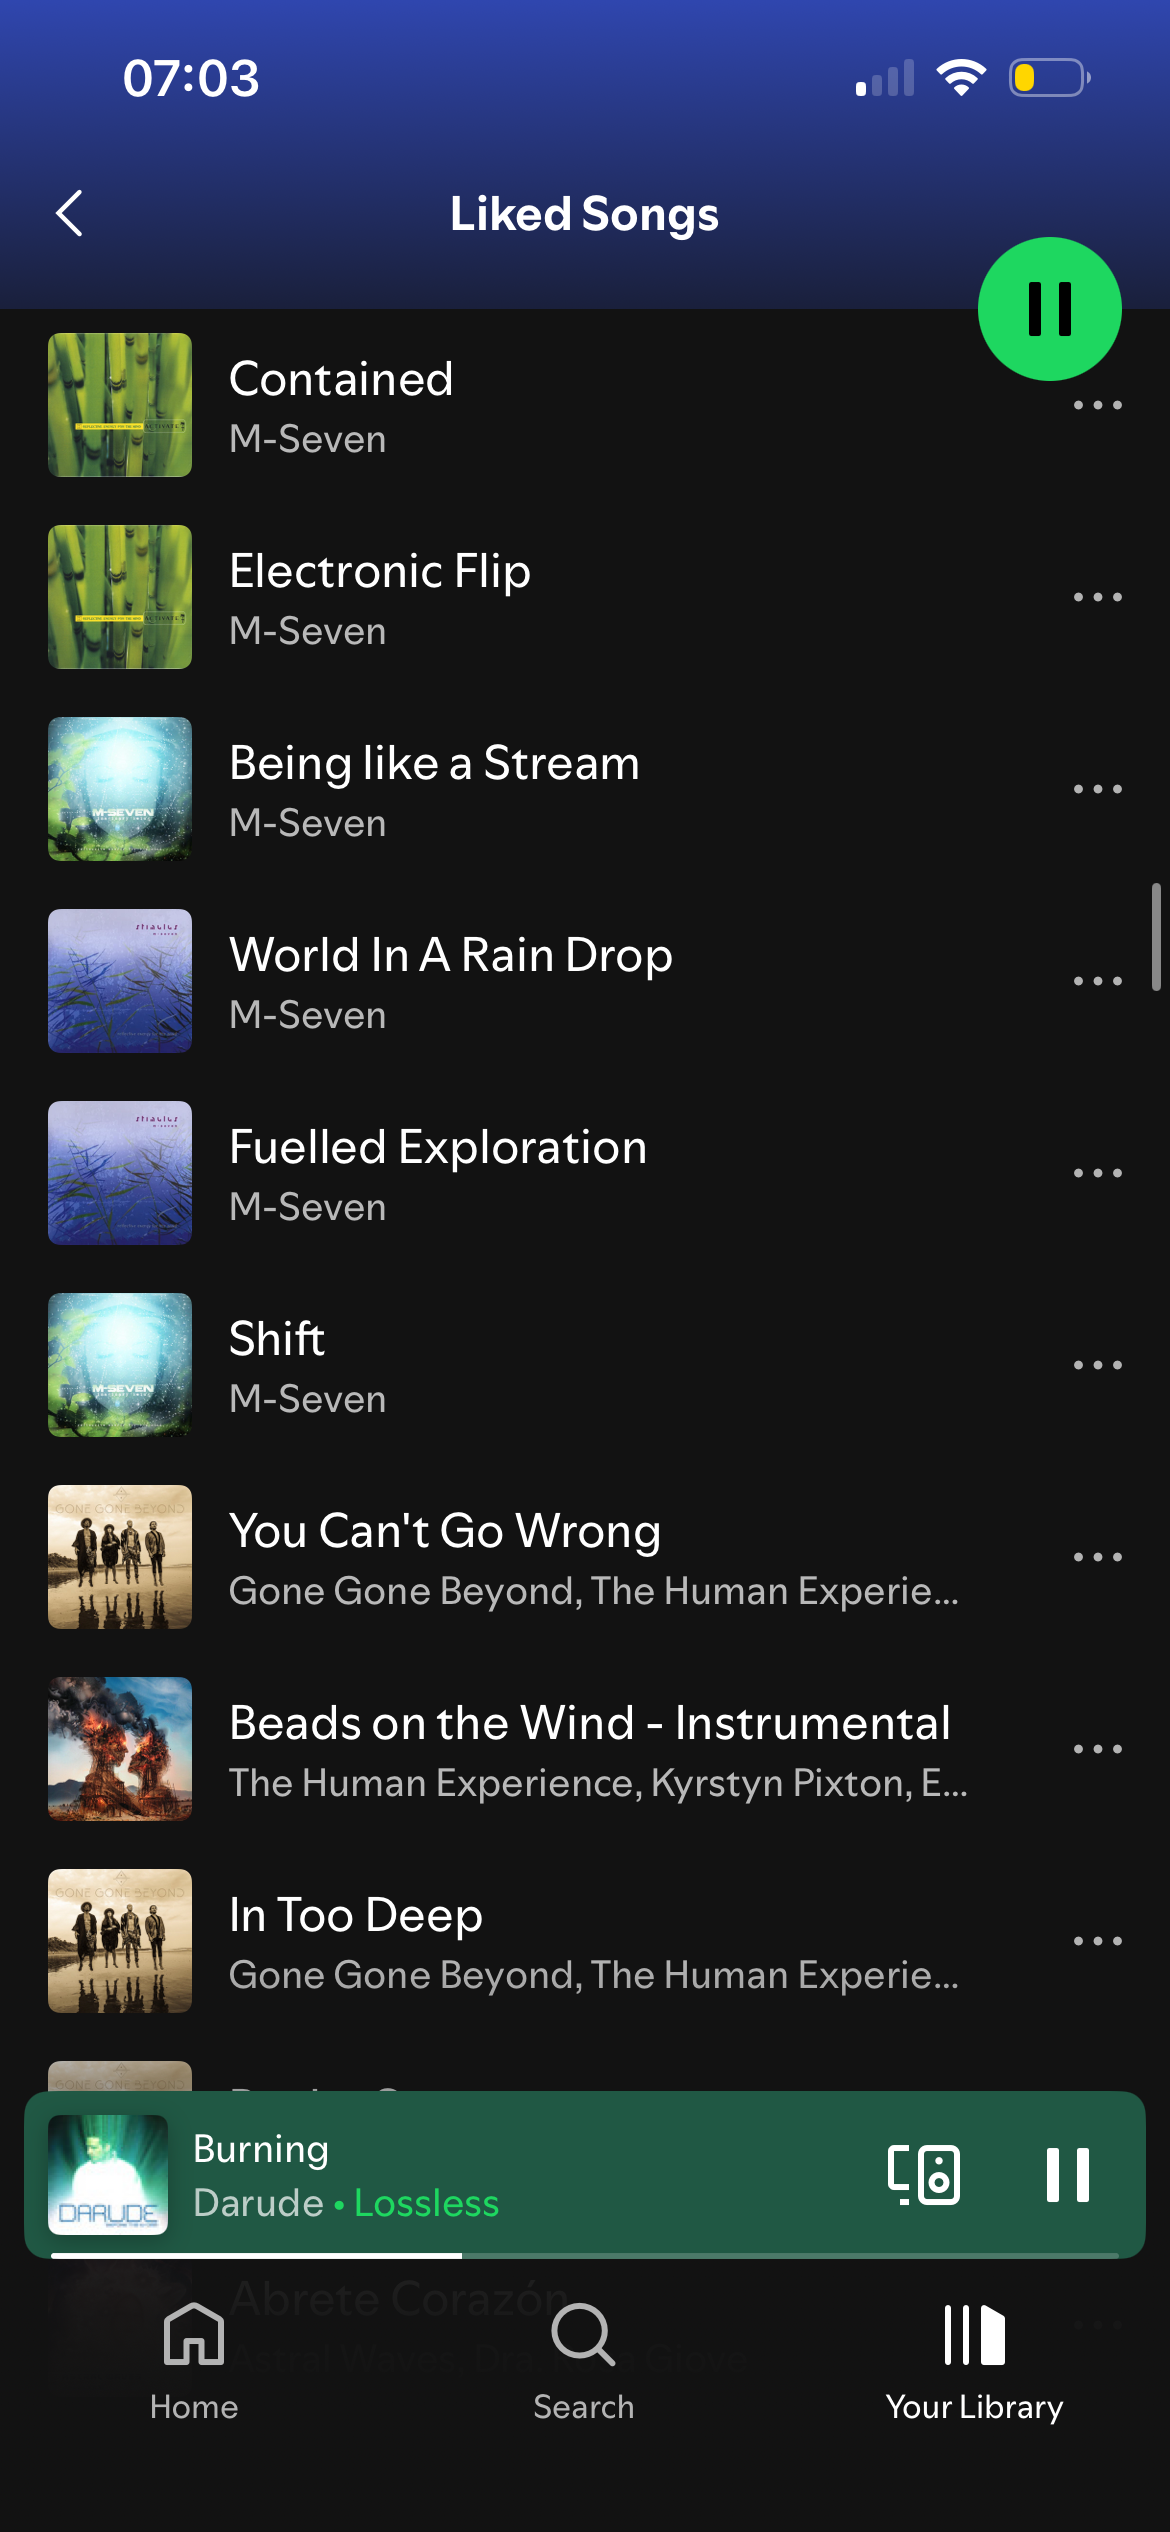
Task: Tap the Your Library tab icon
Action: coord(974,2335)
